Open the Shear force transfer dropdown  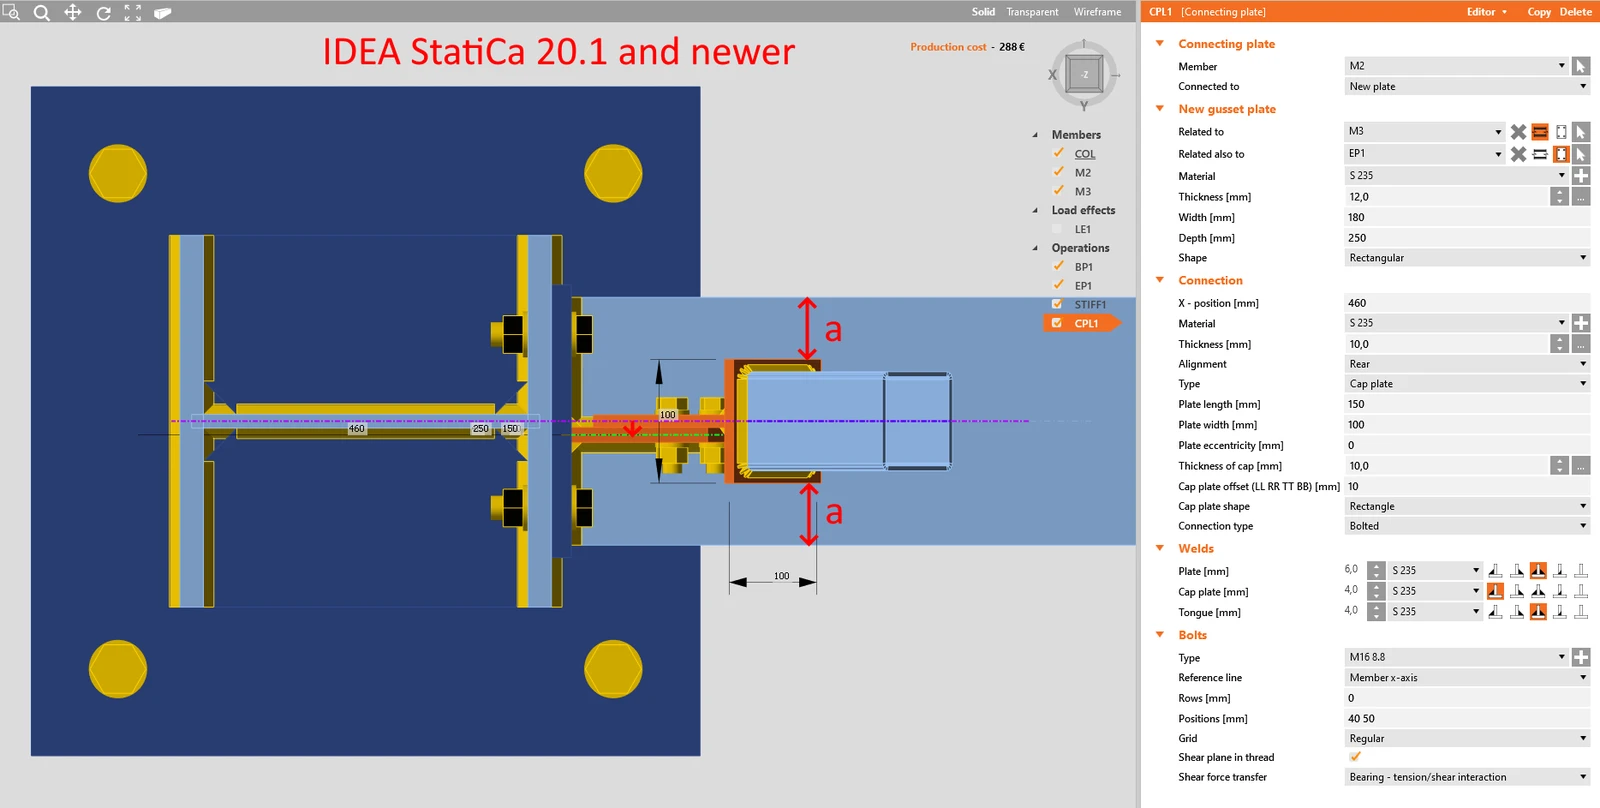[x=1467, y=777]
